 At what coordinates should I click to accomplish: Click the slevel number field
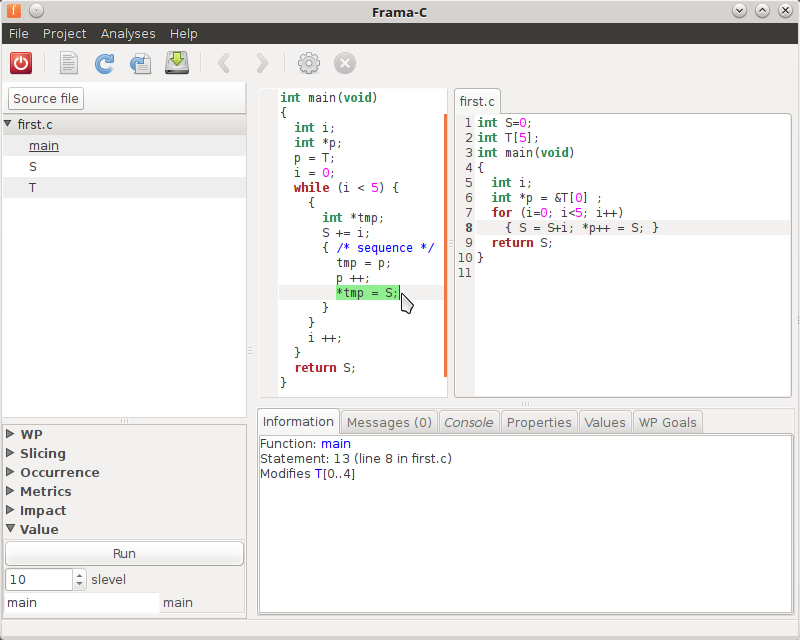39,580
